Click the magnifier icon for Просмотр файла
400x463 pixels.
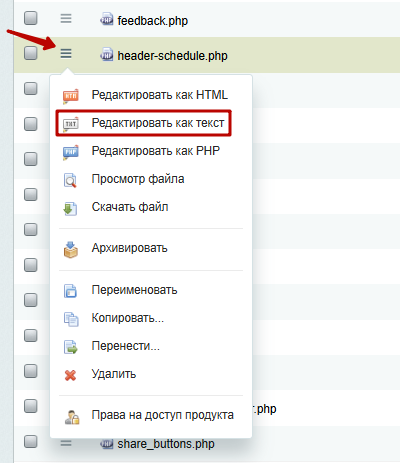(70, 180)
